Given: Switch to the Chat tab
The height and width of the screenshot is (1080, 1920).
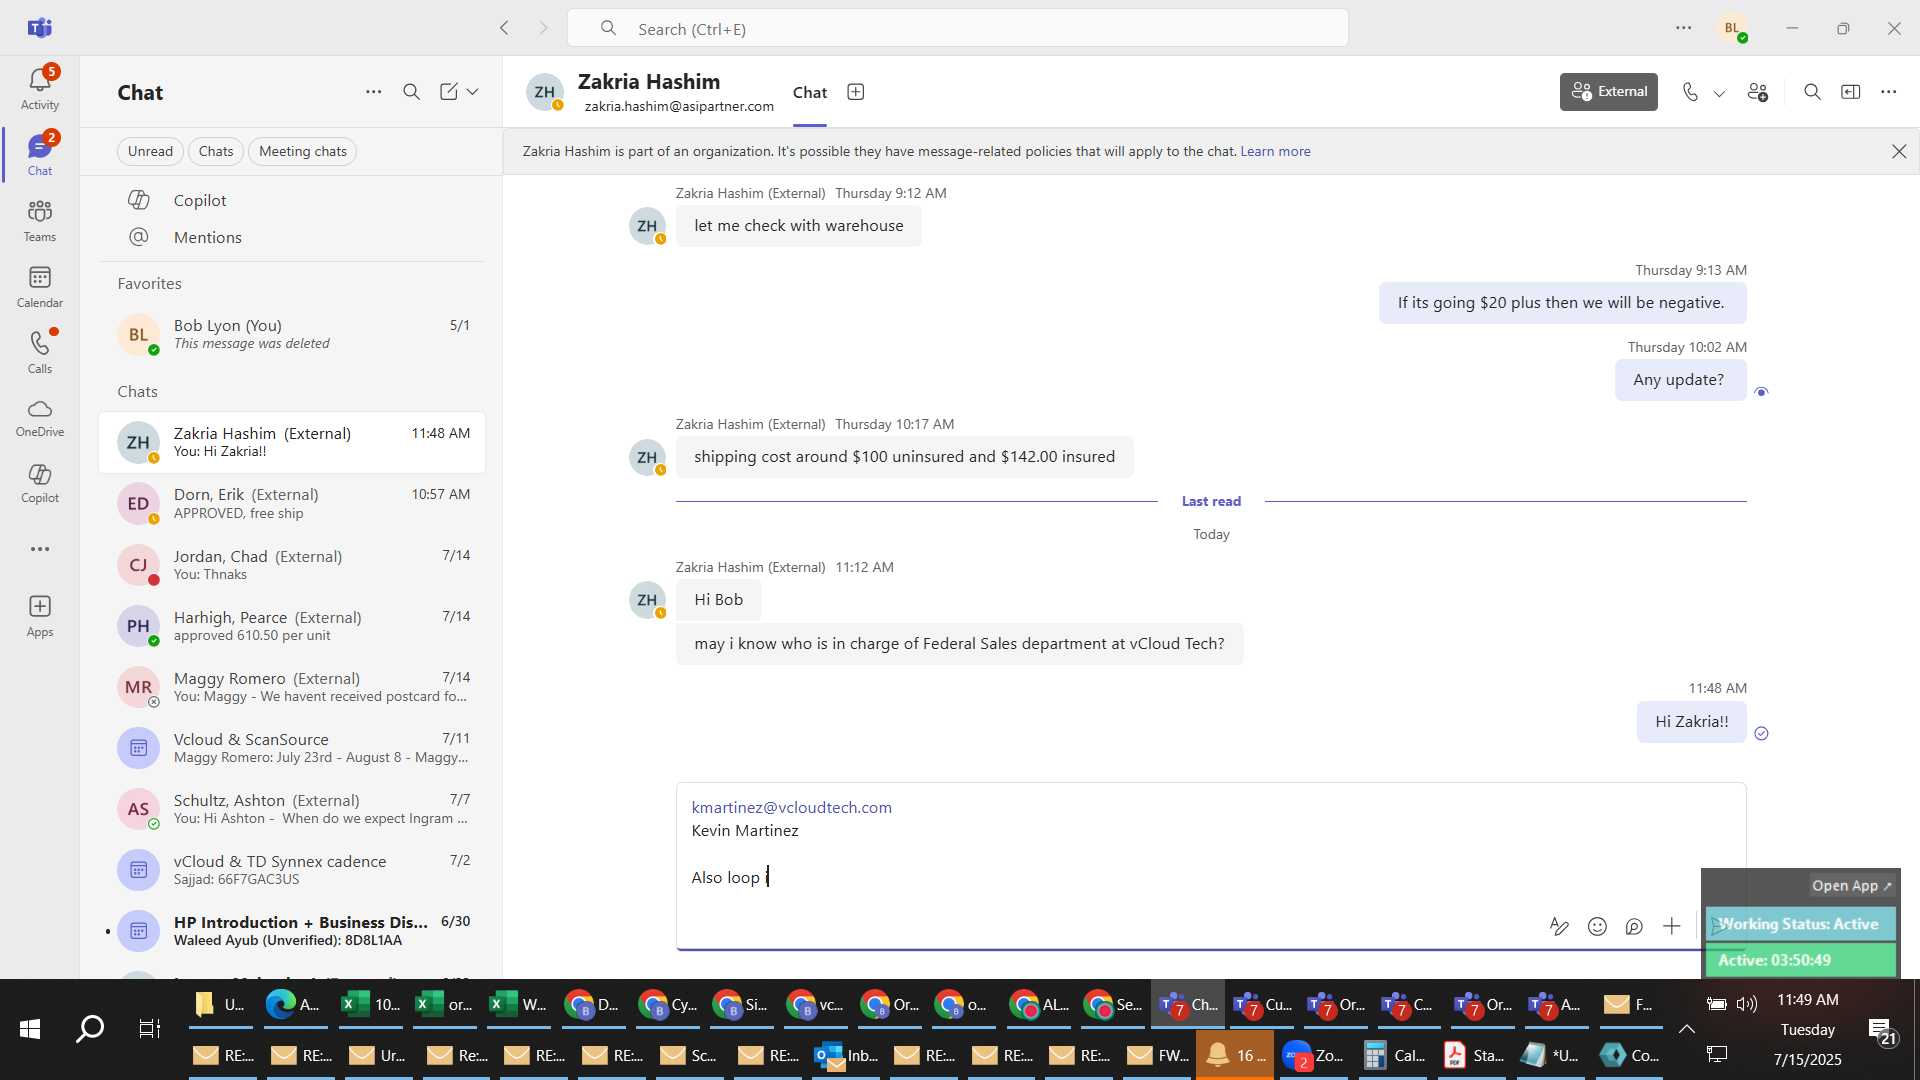Looking at the screenshot, I should 810,93.
